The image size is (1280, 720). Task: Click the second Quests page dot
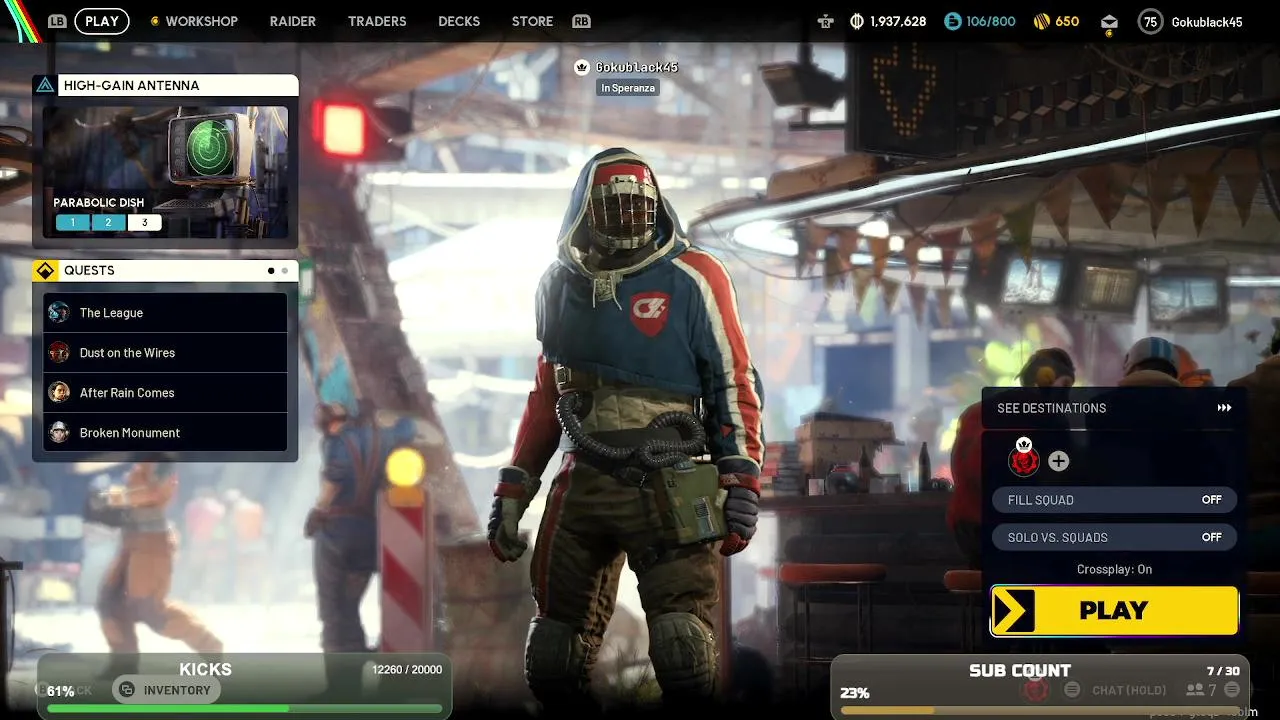pos(285,270)
